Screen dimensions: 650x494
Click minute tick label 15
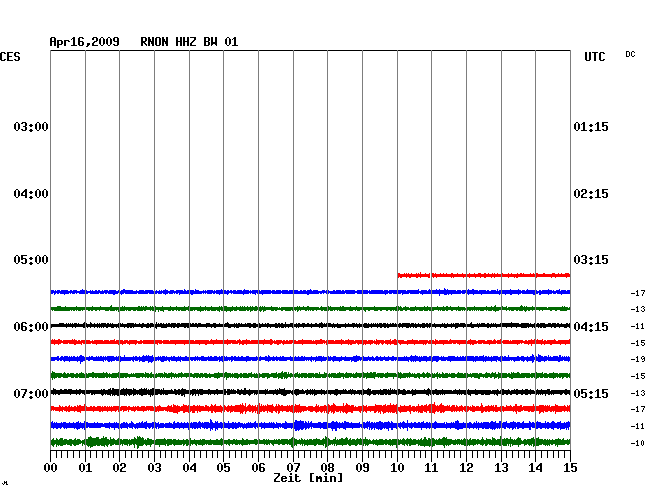coord(570,468)
